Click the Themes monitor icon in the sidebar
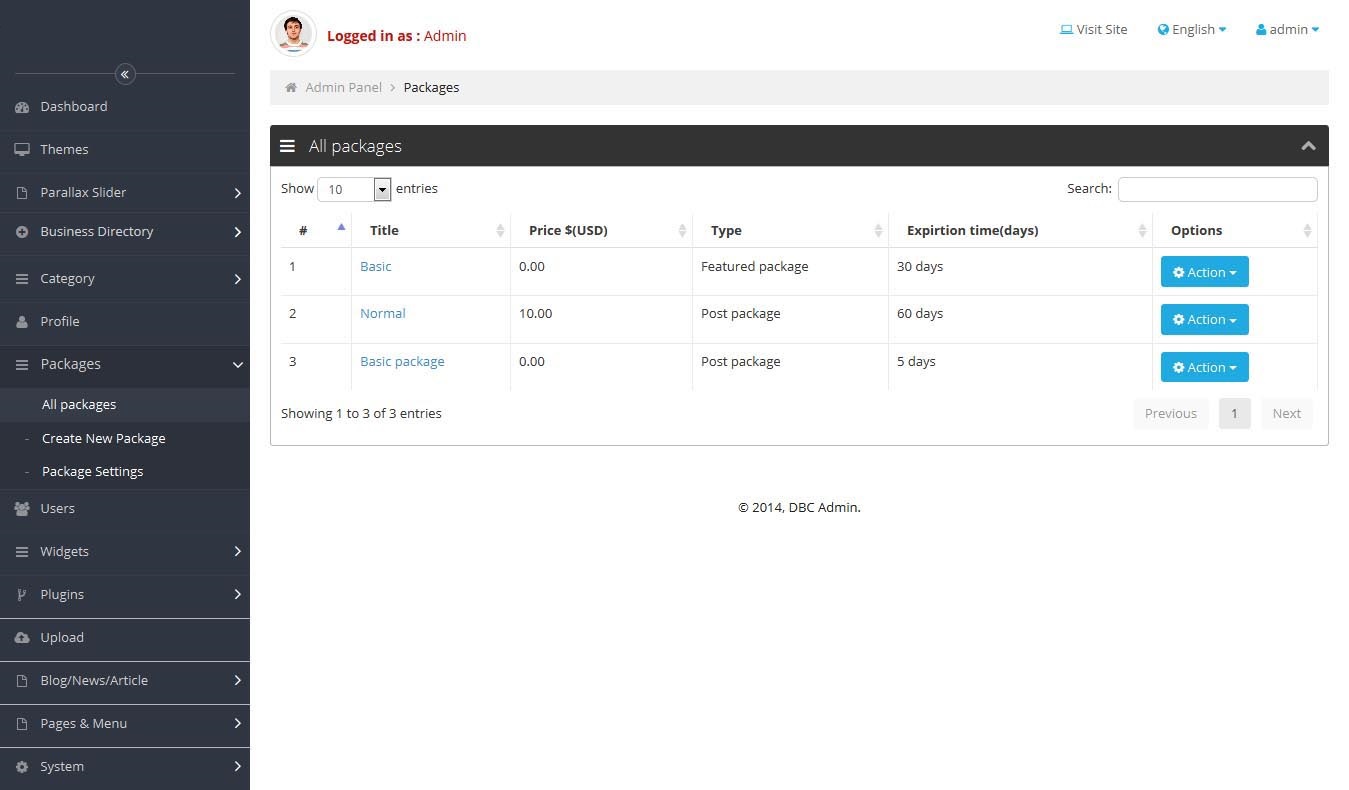 point(22,150)
